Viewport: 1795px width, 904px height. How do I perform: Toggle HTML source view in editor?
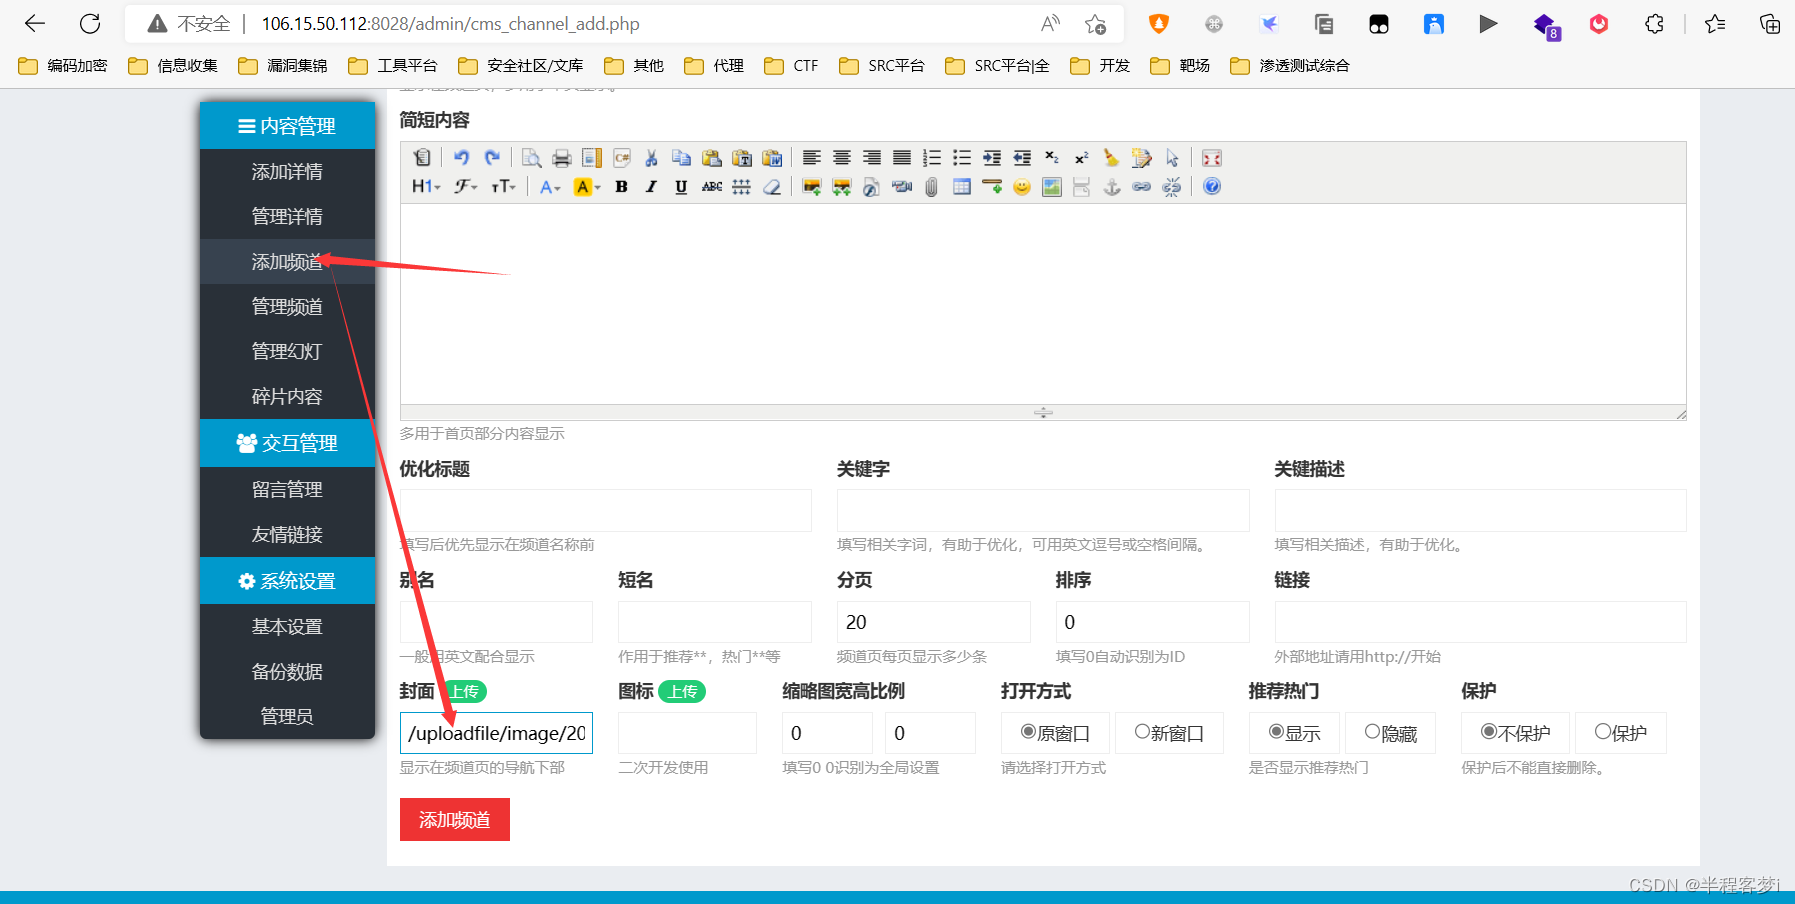point(422,158)
